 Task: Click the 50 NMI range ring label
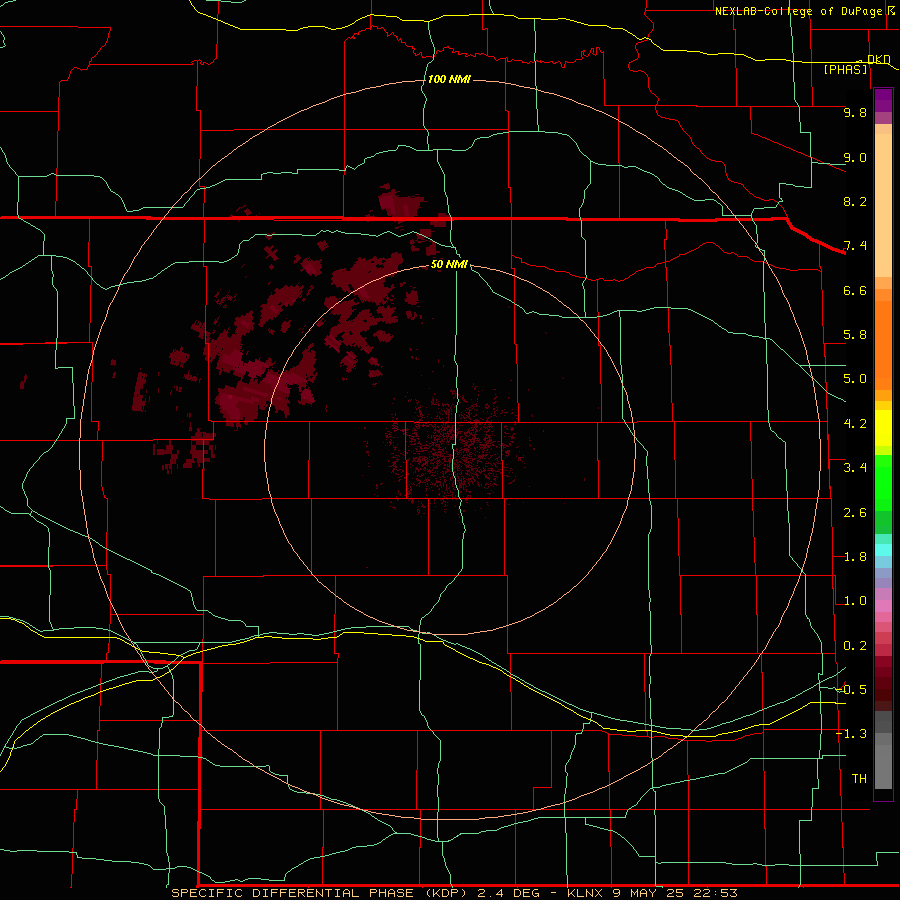[449, 264]
